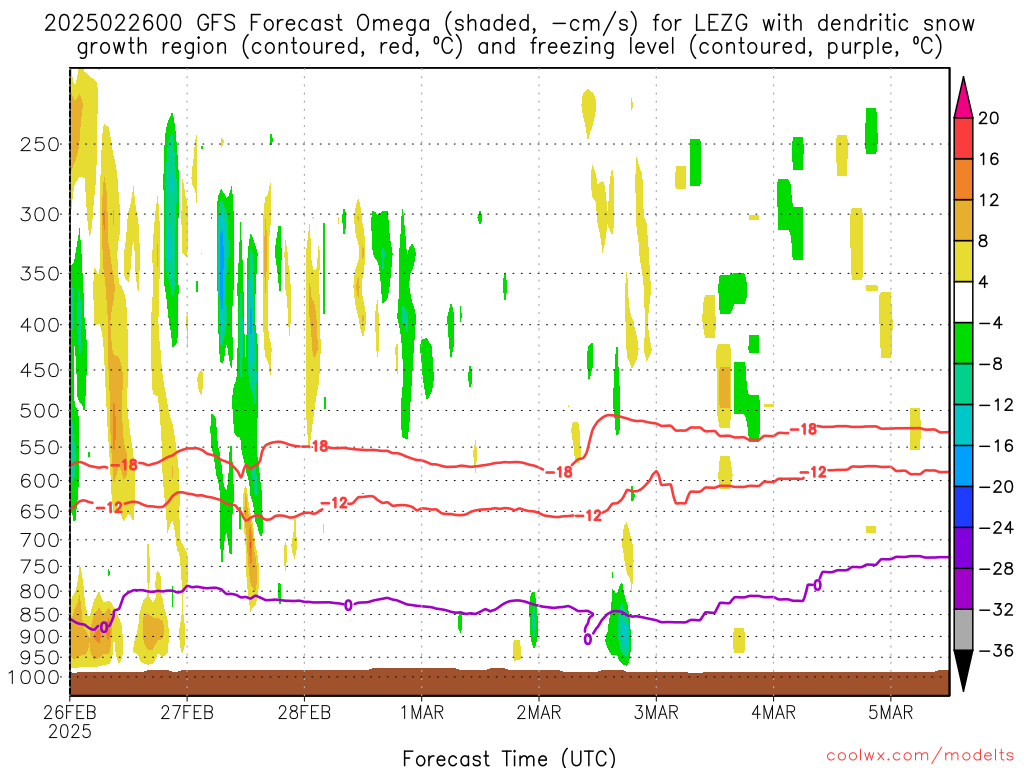Pick the gray -36 to -32 colorbar swatch
This screenshot has height=768, width=1024.
tap(963, 630)
